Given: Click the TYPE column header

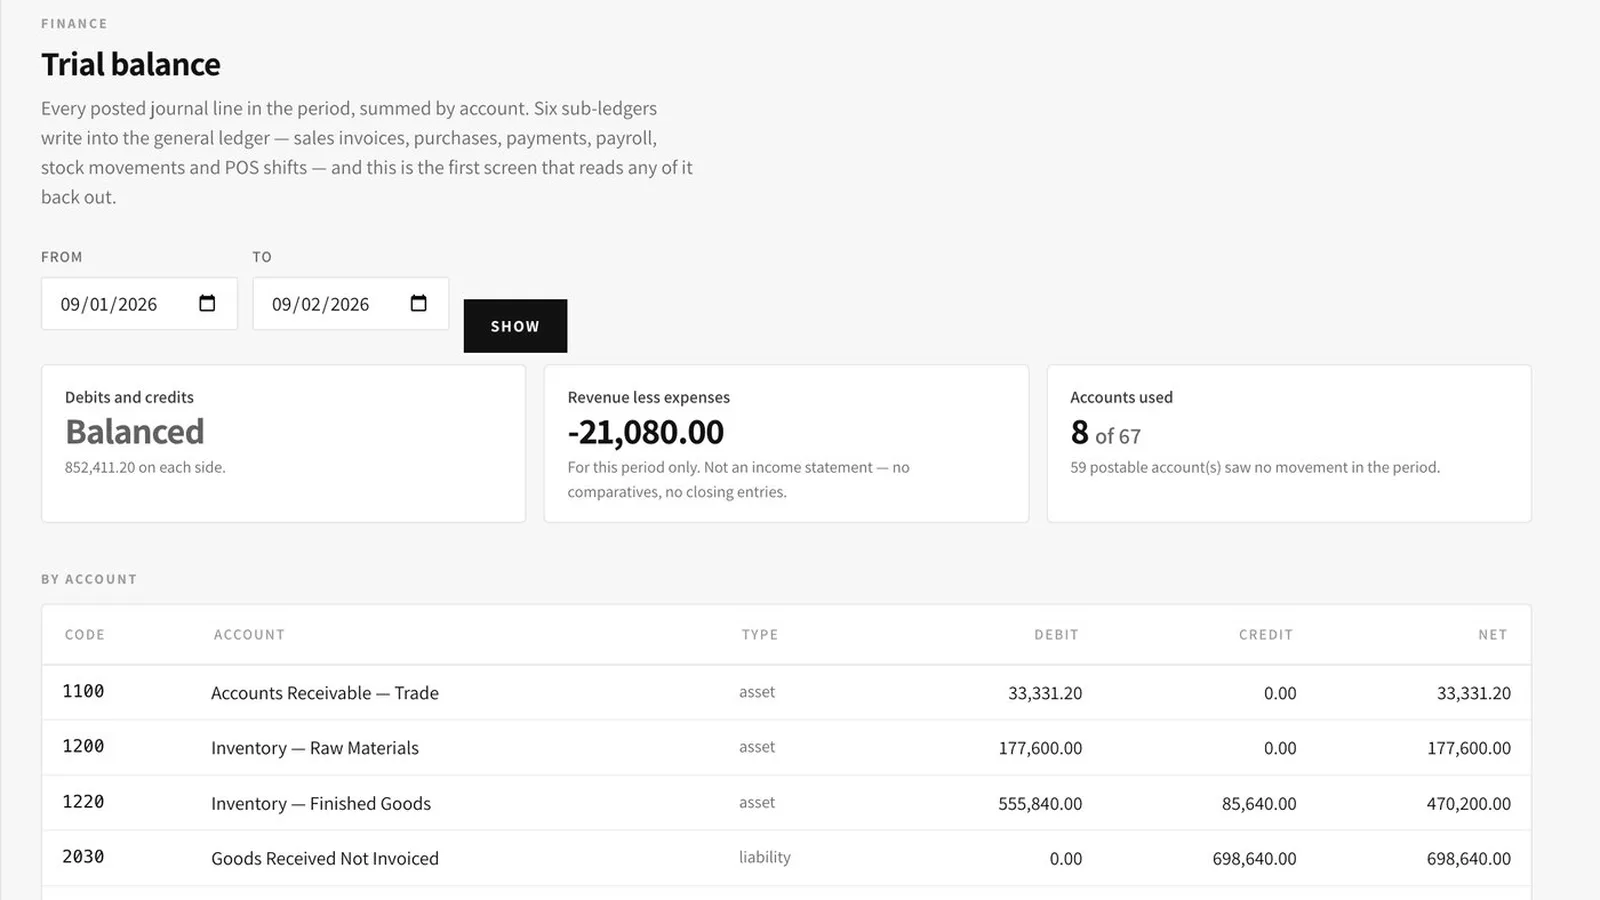Looking at the screenshot, I should pos(760,635).
